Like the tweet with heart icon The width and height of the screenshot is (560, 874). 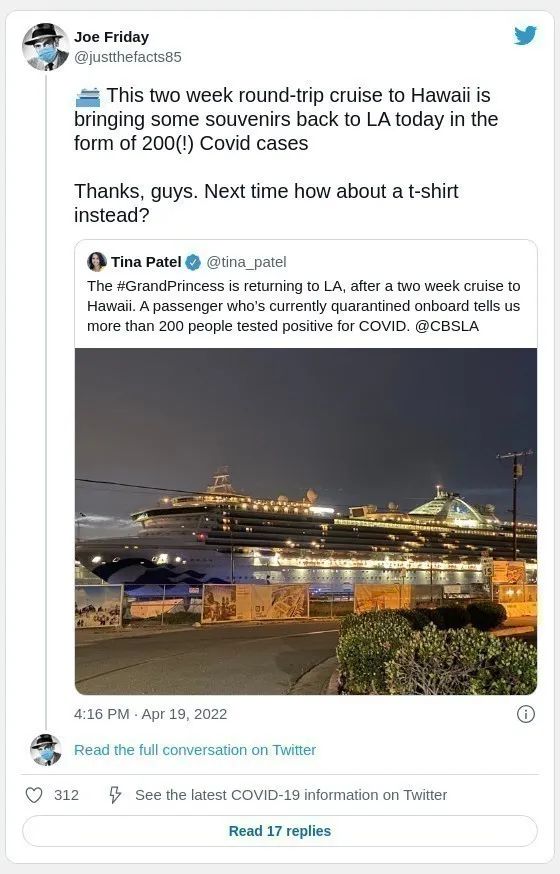[34, 795]
